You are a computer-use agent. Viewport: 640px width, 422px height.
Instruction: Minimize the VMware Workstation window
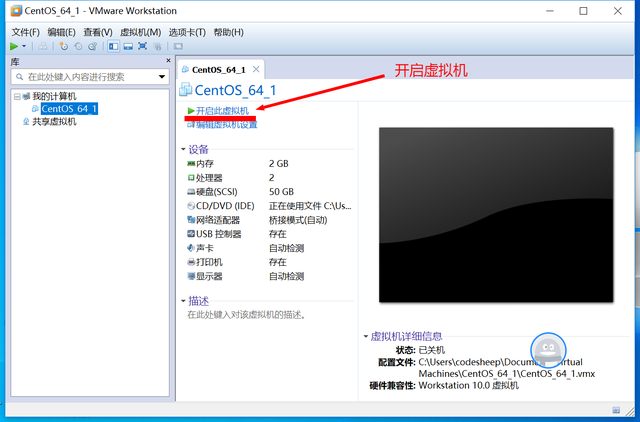[x=550, y=11]
